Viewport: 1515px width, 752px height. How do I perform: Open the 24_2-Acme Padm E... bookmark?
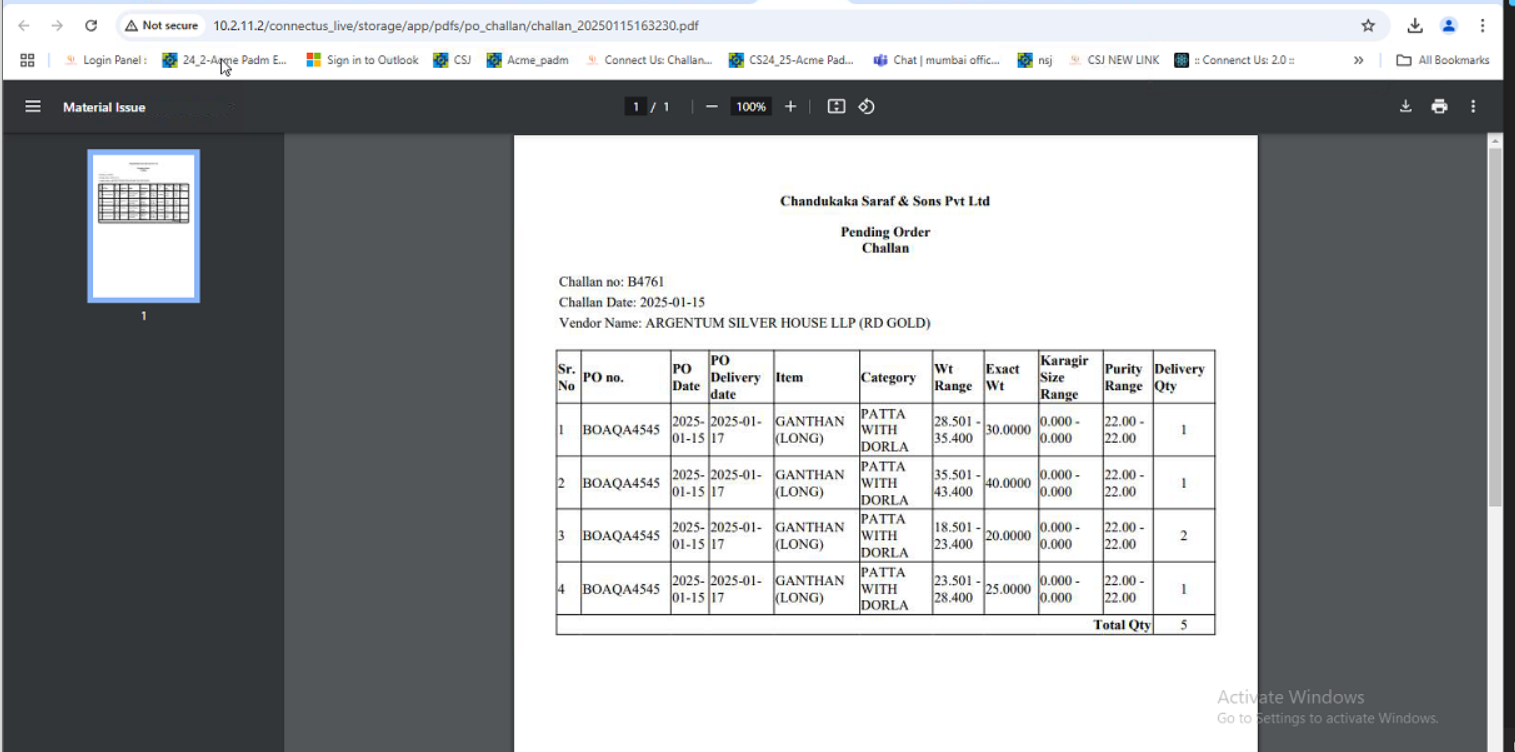pos(225,60)
